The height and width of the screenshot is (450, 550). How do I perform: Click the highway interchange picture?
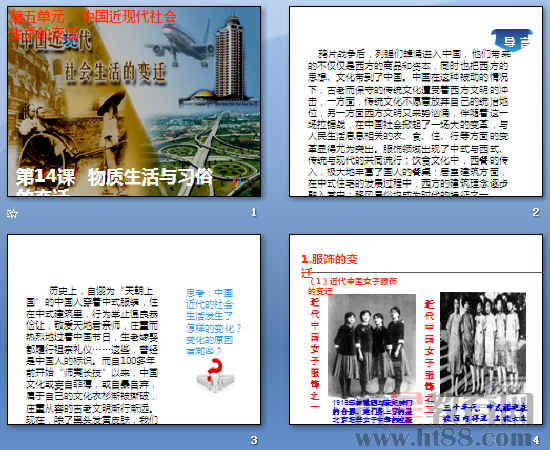pyautogui.click(x=205, y=151)
